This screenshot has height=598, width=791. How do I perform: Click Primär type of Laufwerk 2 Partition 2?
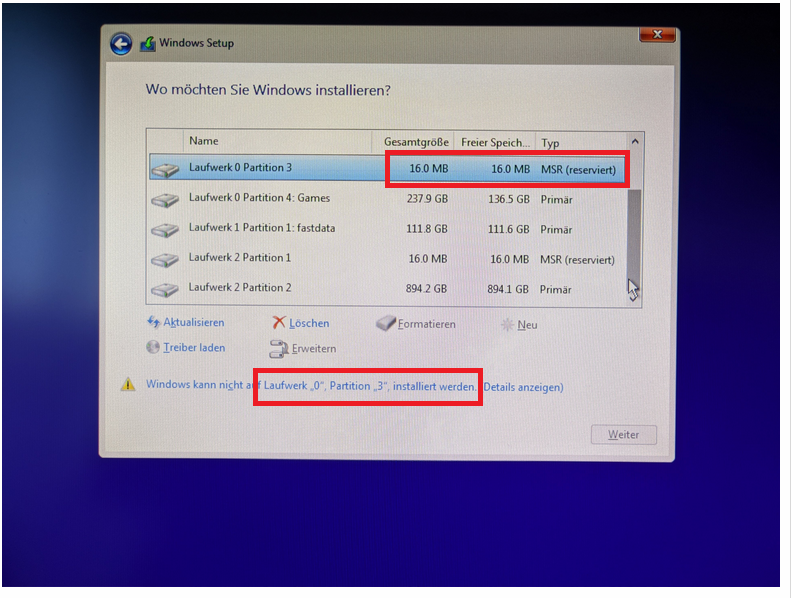click(555, 290)
